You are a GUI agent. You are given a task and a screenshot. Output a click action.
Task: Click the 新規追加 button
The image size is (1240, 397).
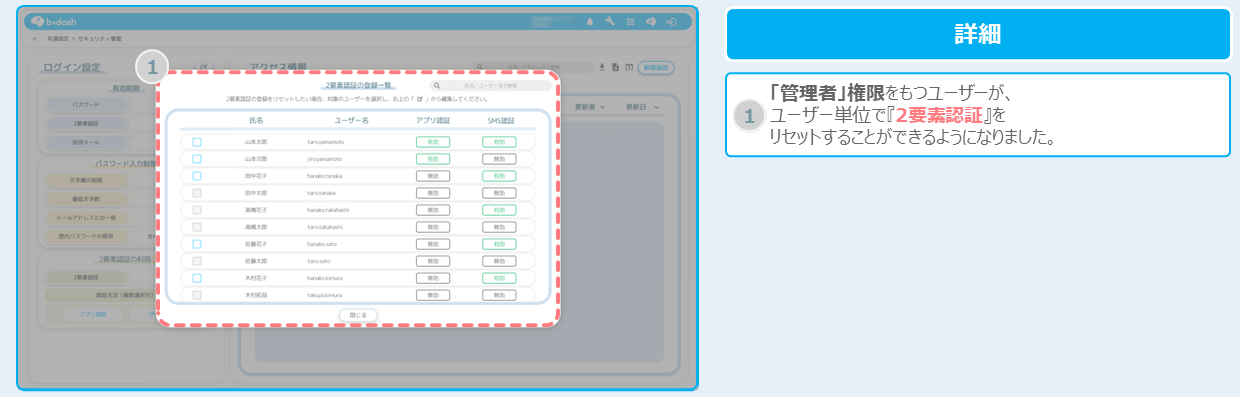click(x=656, y=67)
